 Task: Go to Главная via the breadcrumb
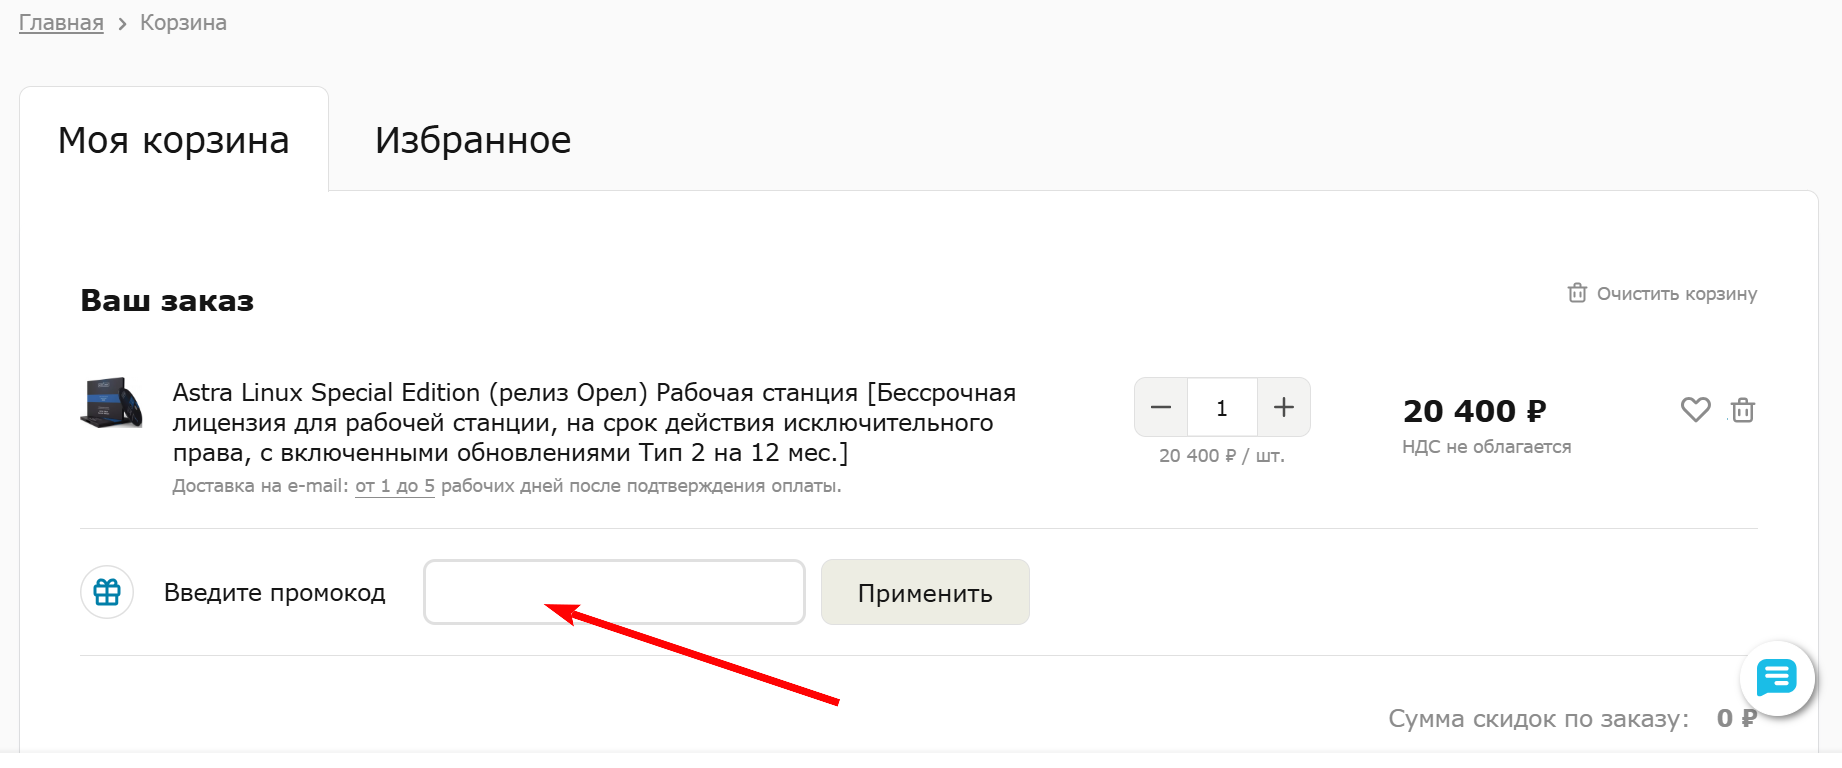tap(61, 23)
